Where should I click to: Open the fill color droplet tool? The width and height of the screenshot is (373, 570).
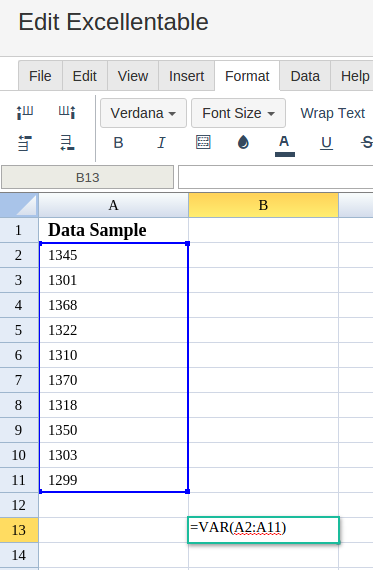[243, 142]
